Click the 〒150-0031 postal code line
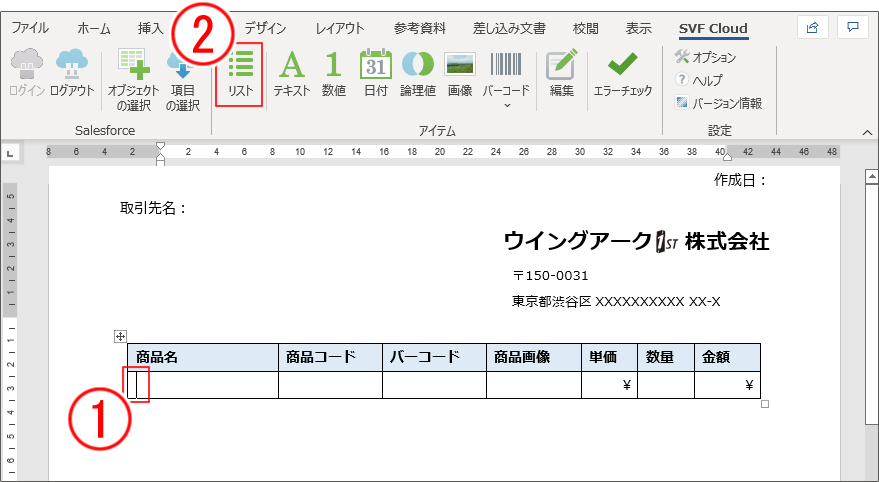 pos(550,276)
